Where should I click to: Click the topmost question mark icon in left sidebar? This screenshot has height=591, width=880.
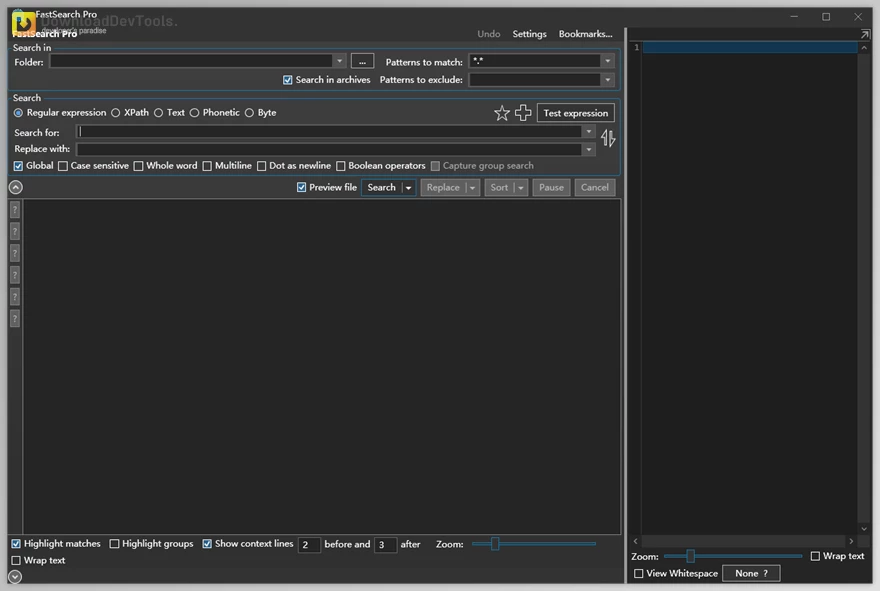pyautogui.click(x=14, y=209)
